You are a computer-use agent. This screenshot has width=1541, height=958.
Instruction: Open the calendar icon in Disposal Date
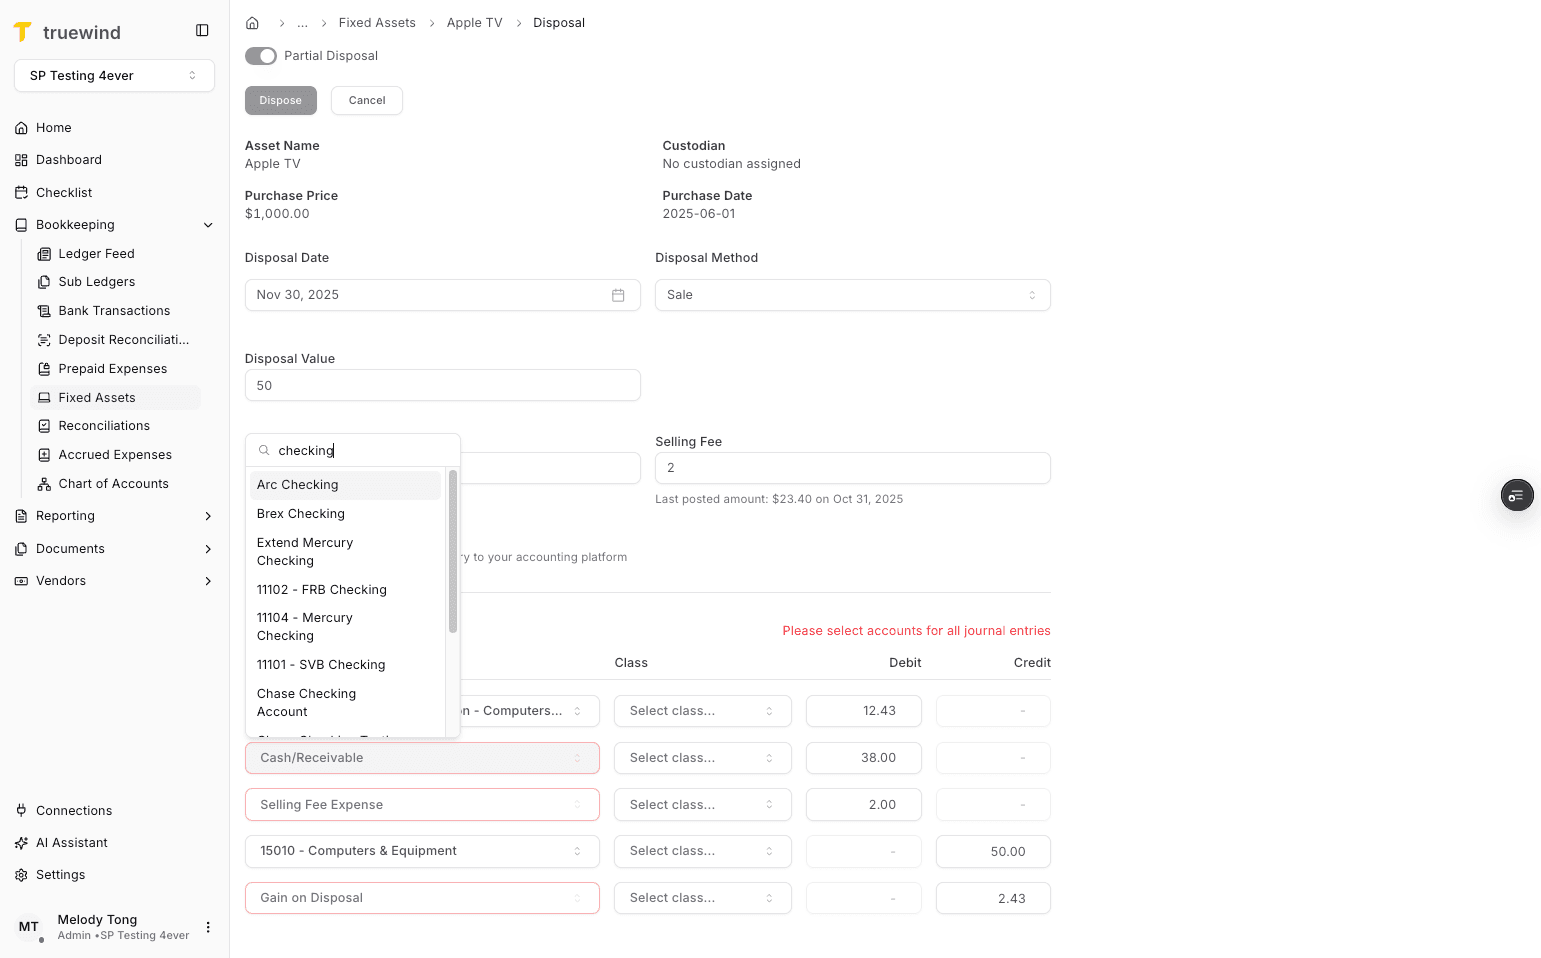618,294
